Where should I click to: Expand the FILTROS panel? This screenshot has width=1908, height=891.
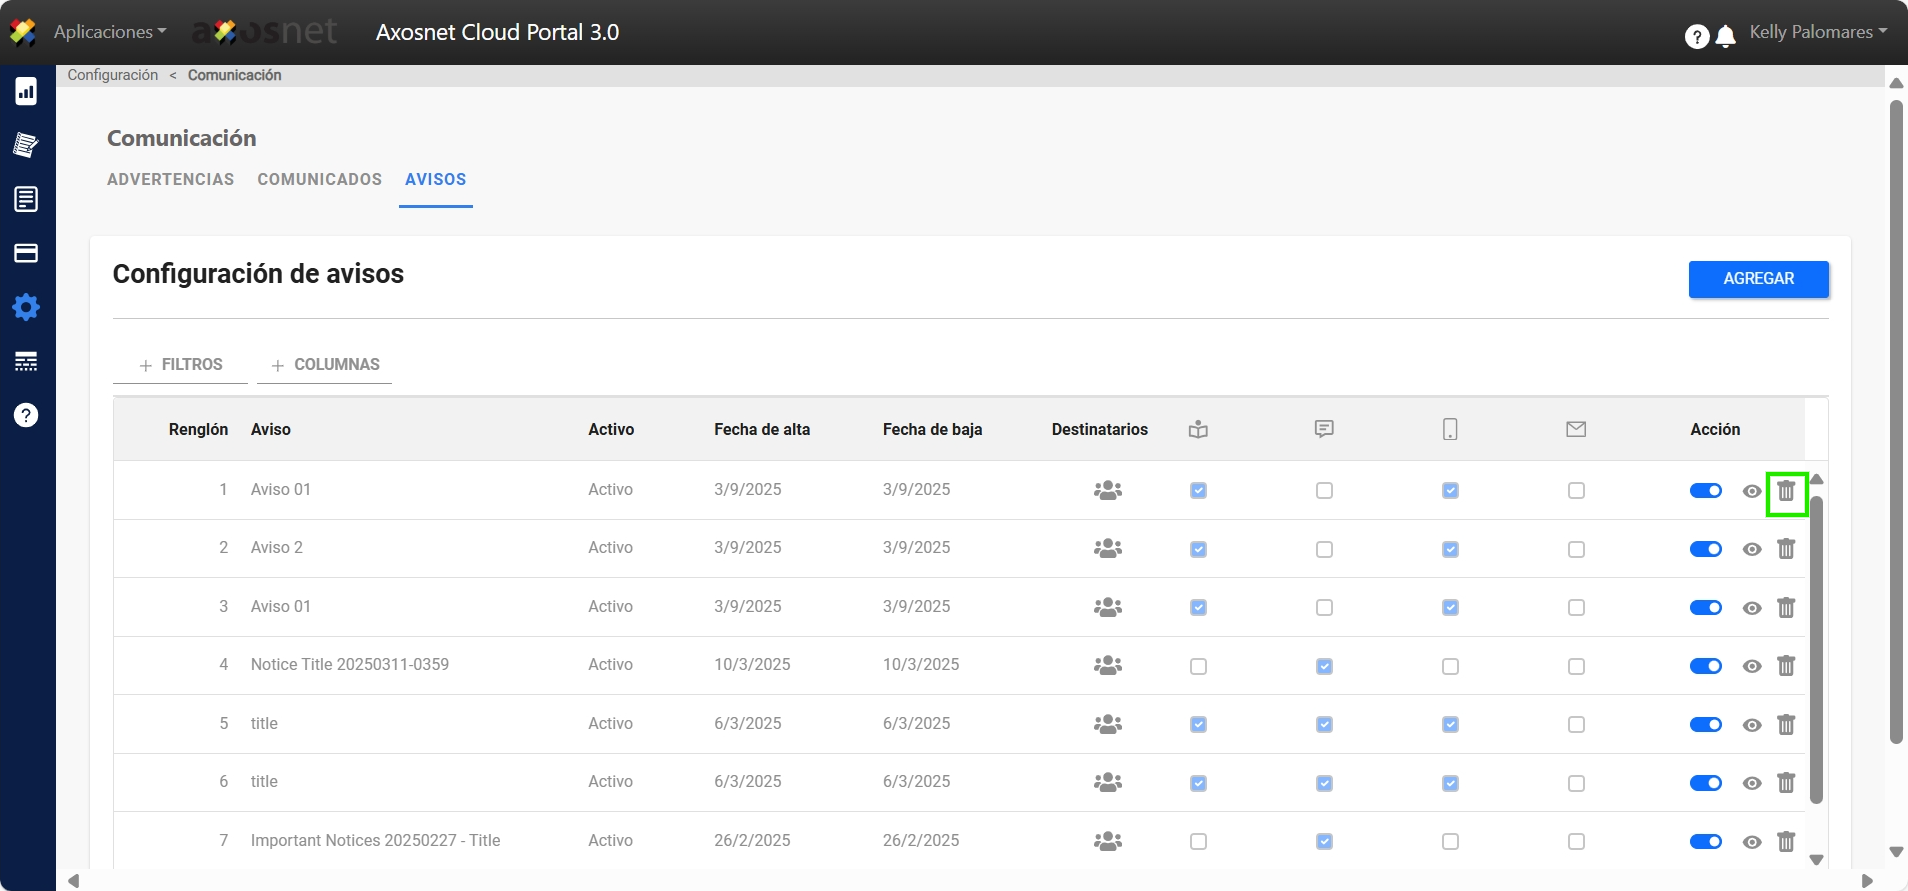180,365
